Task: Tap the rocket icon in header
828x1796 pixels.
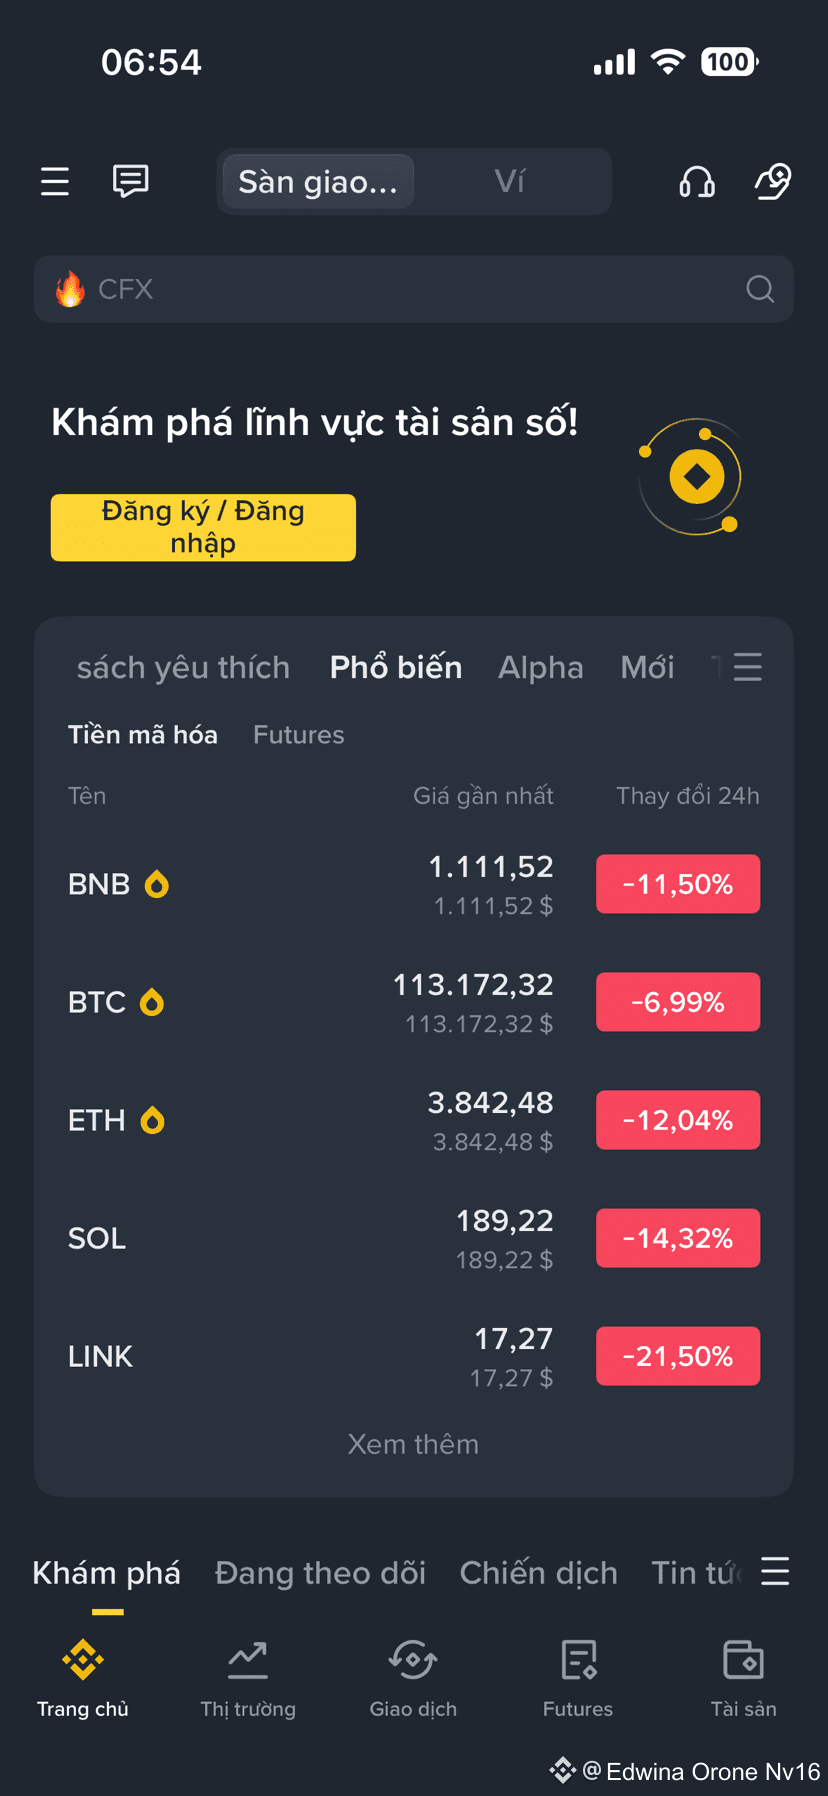Action: click(773, 181)
